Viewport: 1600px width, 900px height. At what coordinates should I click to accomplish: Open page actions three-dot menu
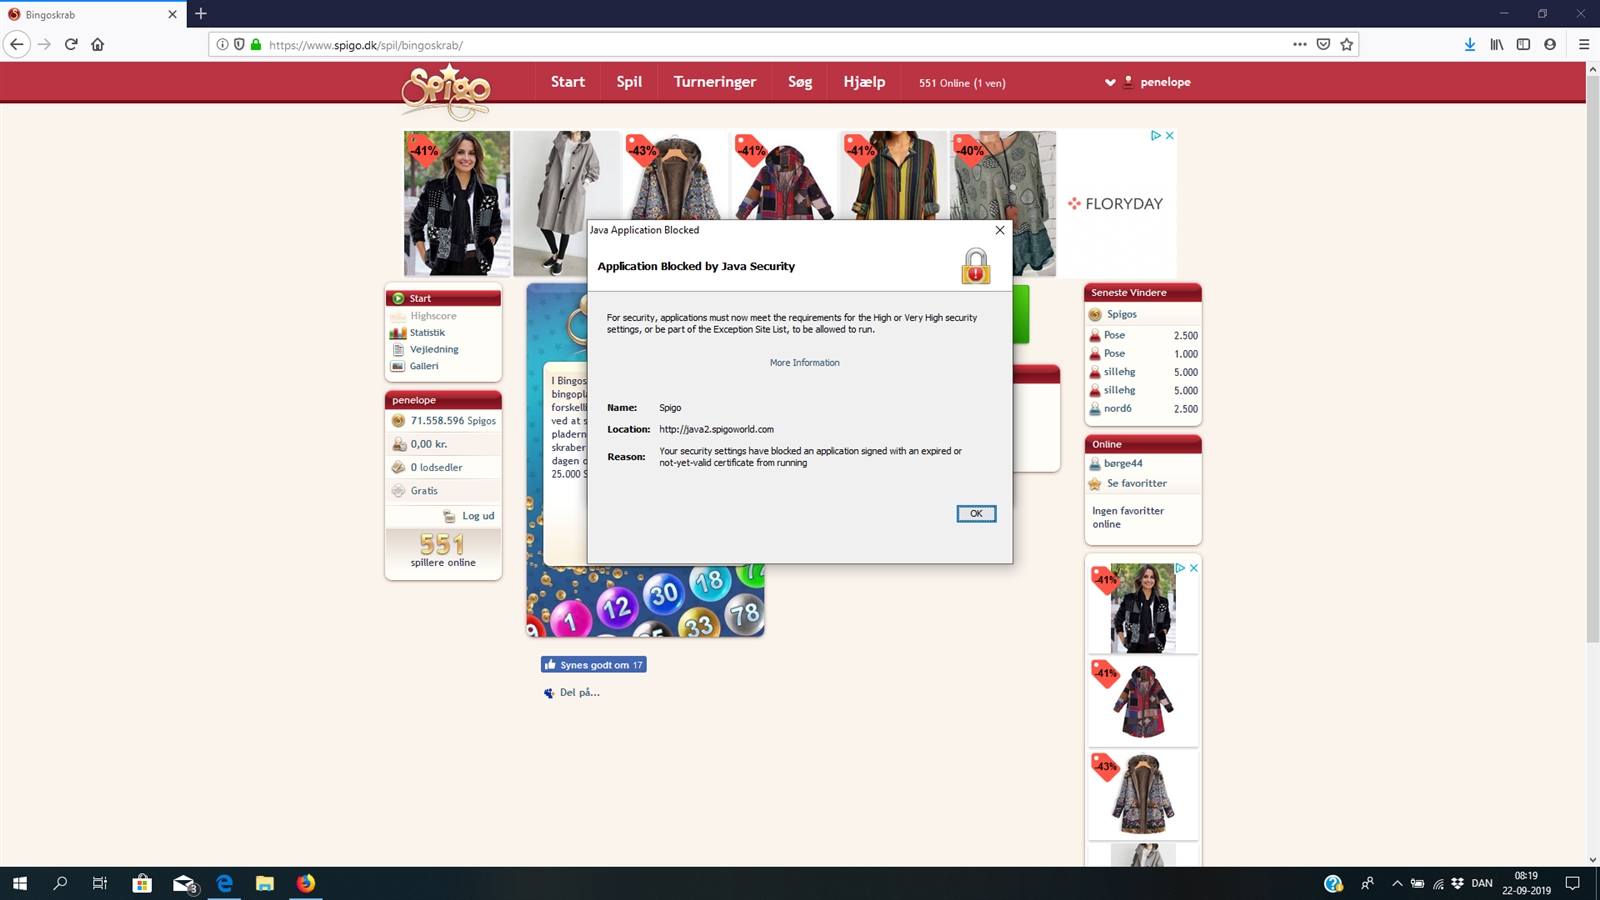point(1299,44)
